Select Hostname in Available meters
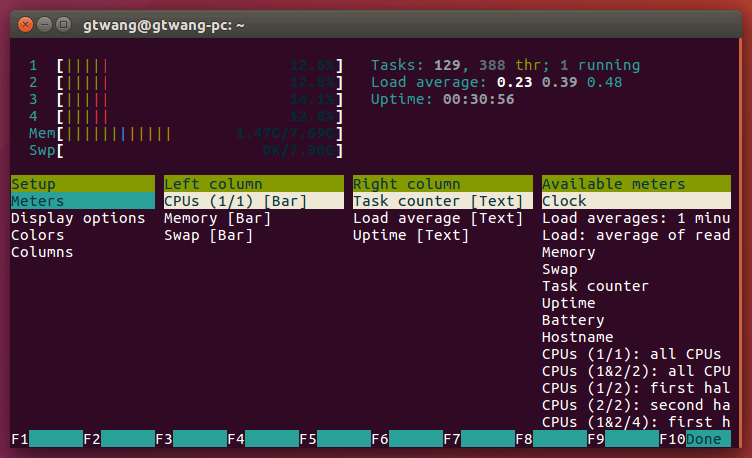This screenshot has height=458, width=752. 577,337
